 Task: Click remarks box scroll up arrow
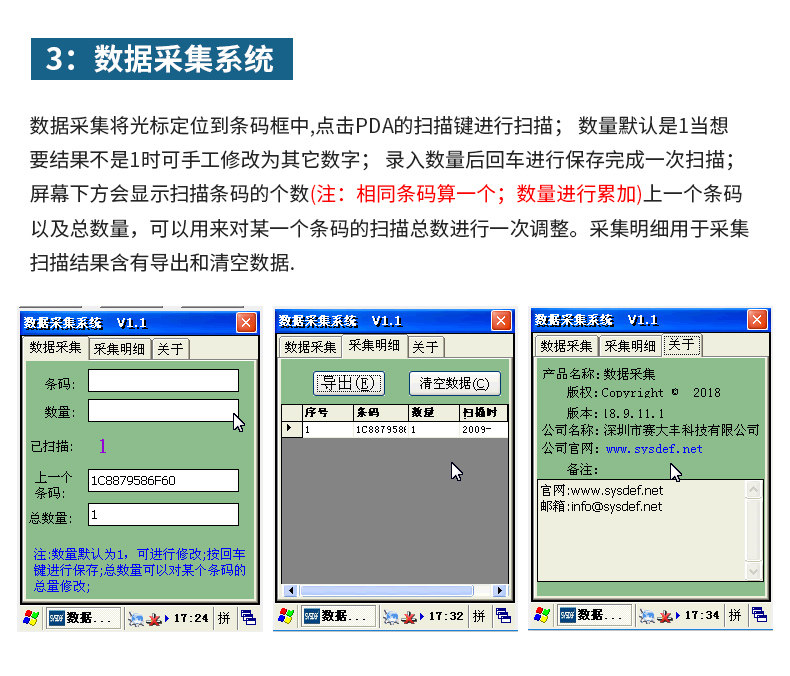(x=754, y=490)
